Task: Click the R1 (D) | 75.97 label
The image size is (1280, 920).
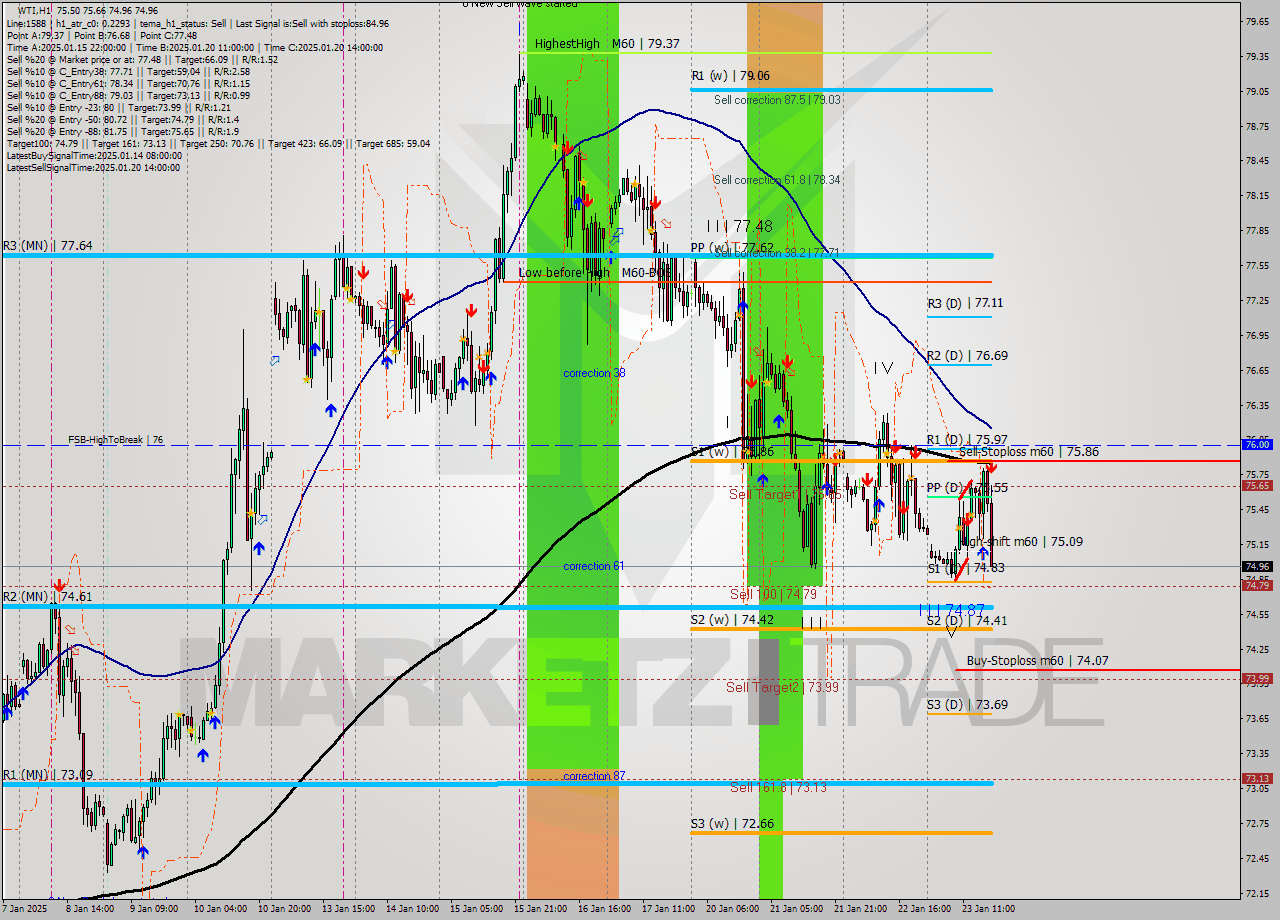Action: click(967, 440)
